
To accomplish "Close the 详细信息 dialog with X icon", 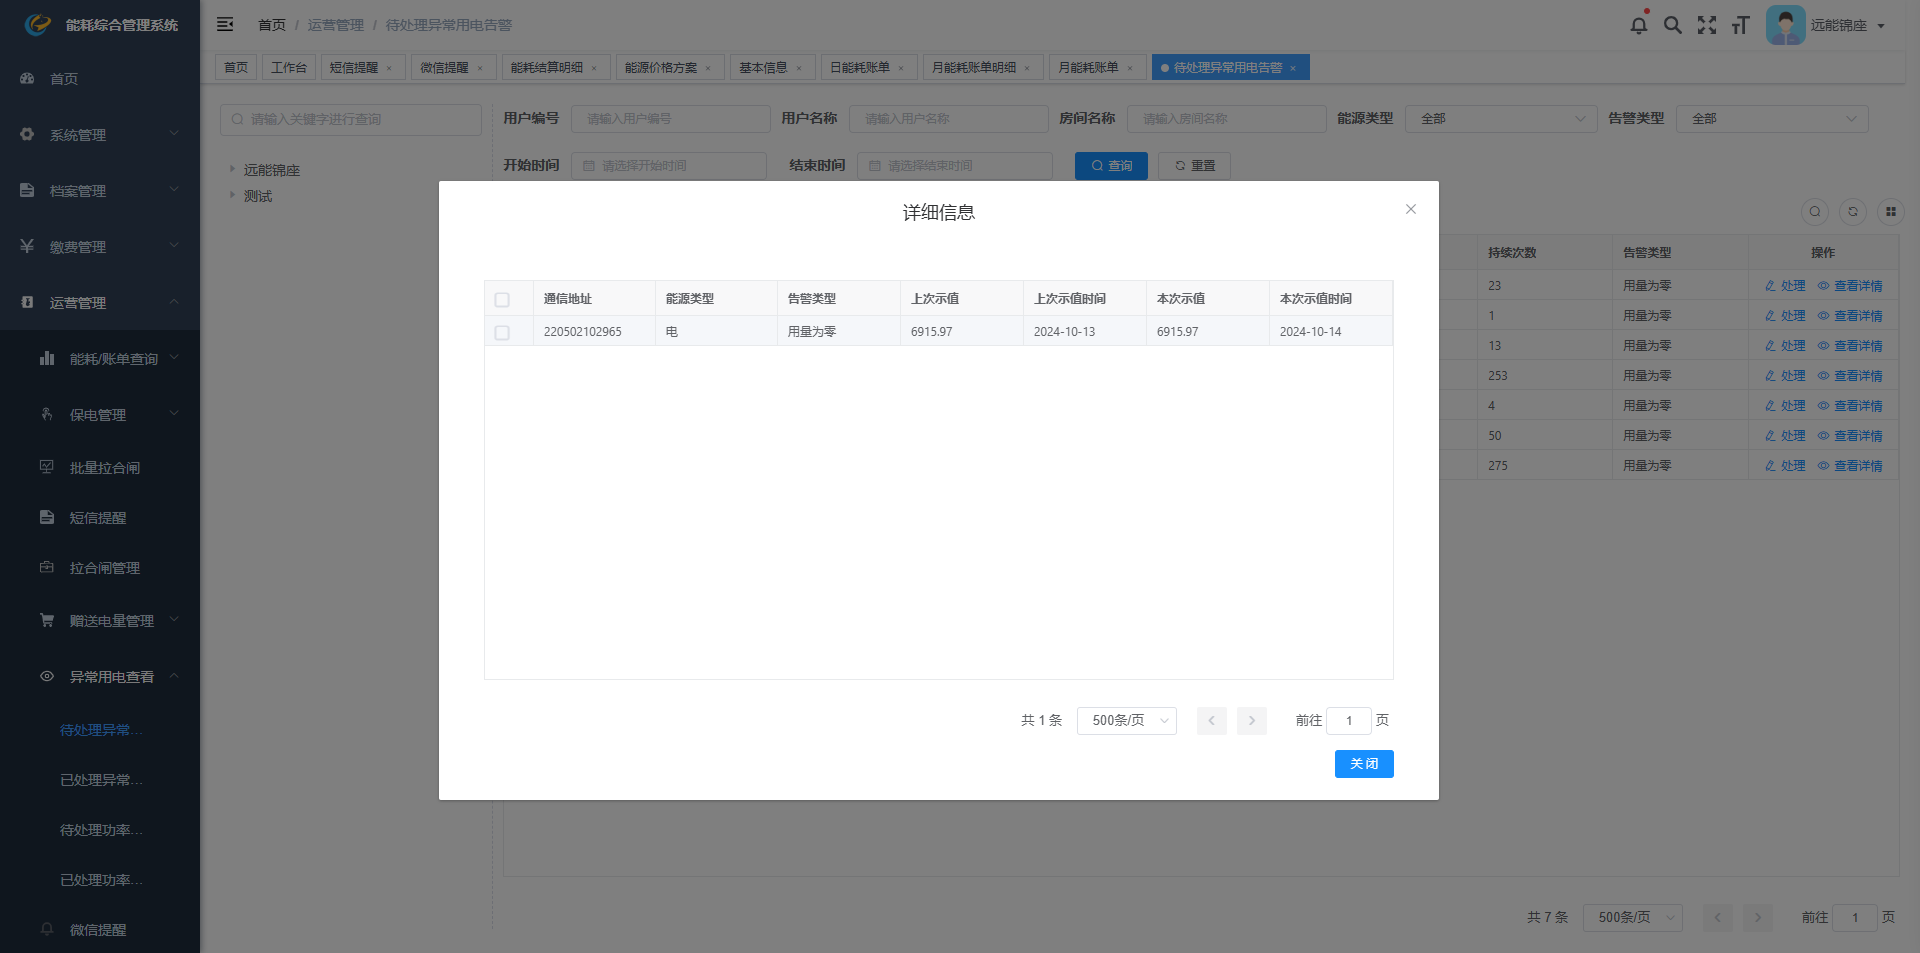I will click(x=1410, y=209).
